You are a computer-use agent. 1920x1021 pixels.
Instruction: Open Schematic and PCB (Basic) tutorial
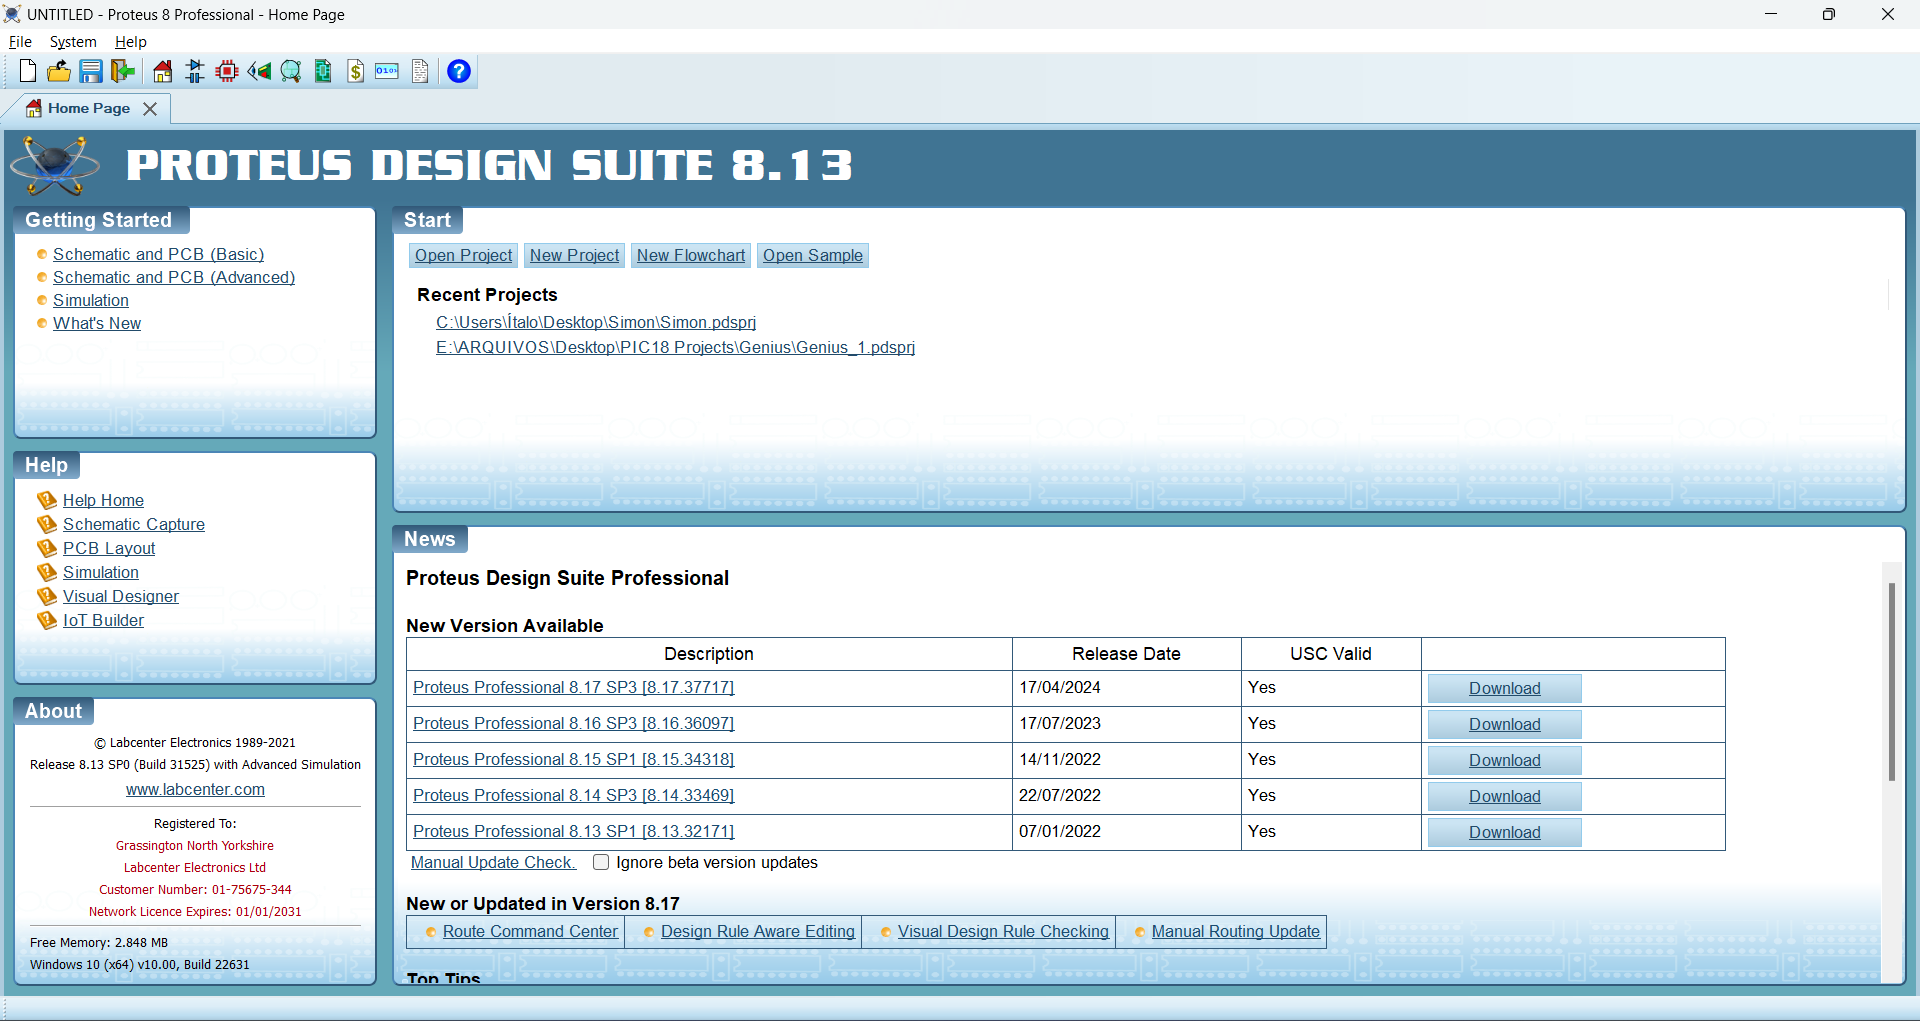click(x=159, y=254)
